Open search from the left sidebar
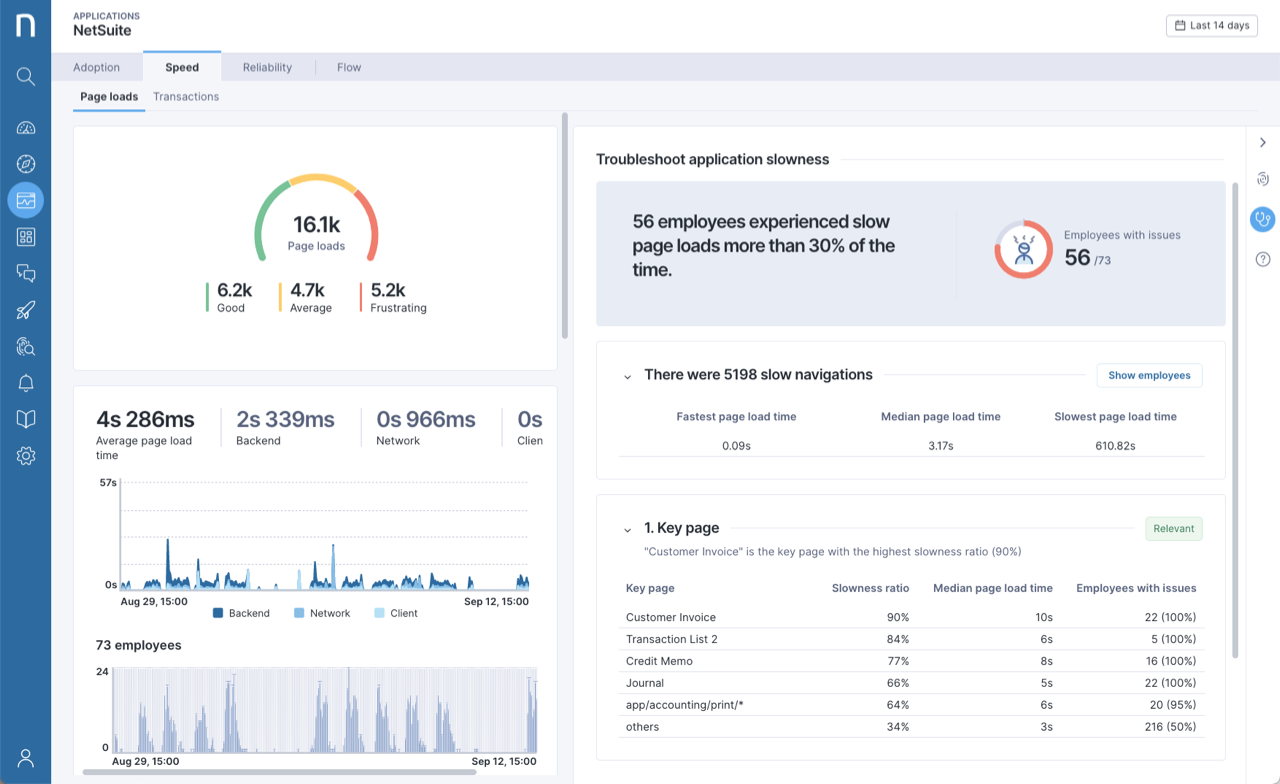Image resolution: width=1280 pixels, height=784 pixels. pos(25,76)
